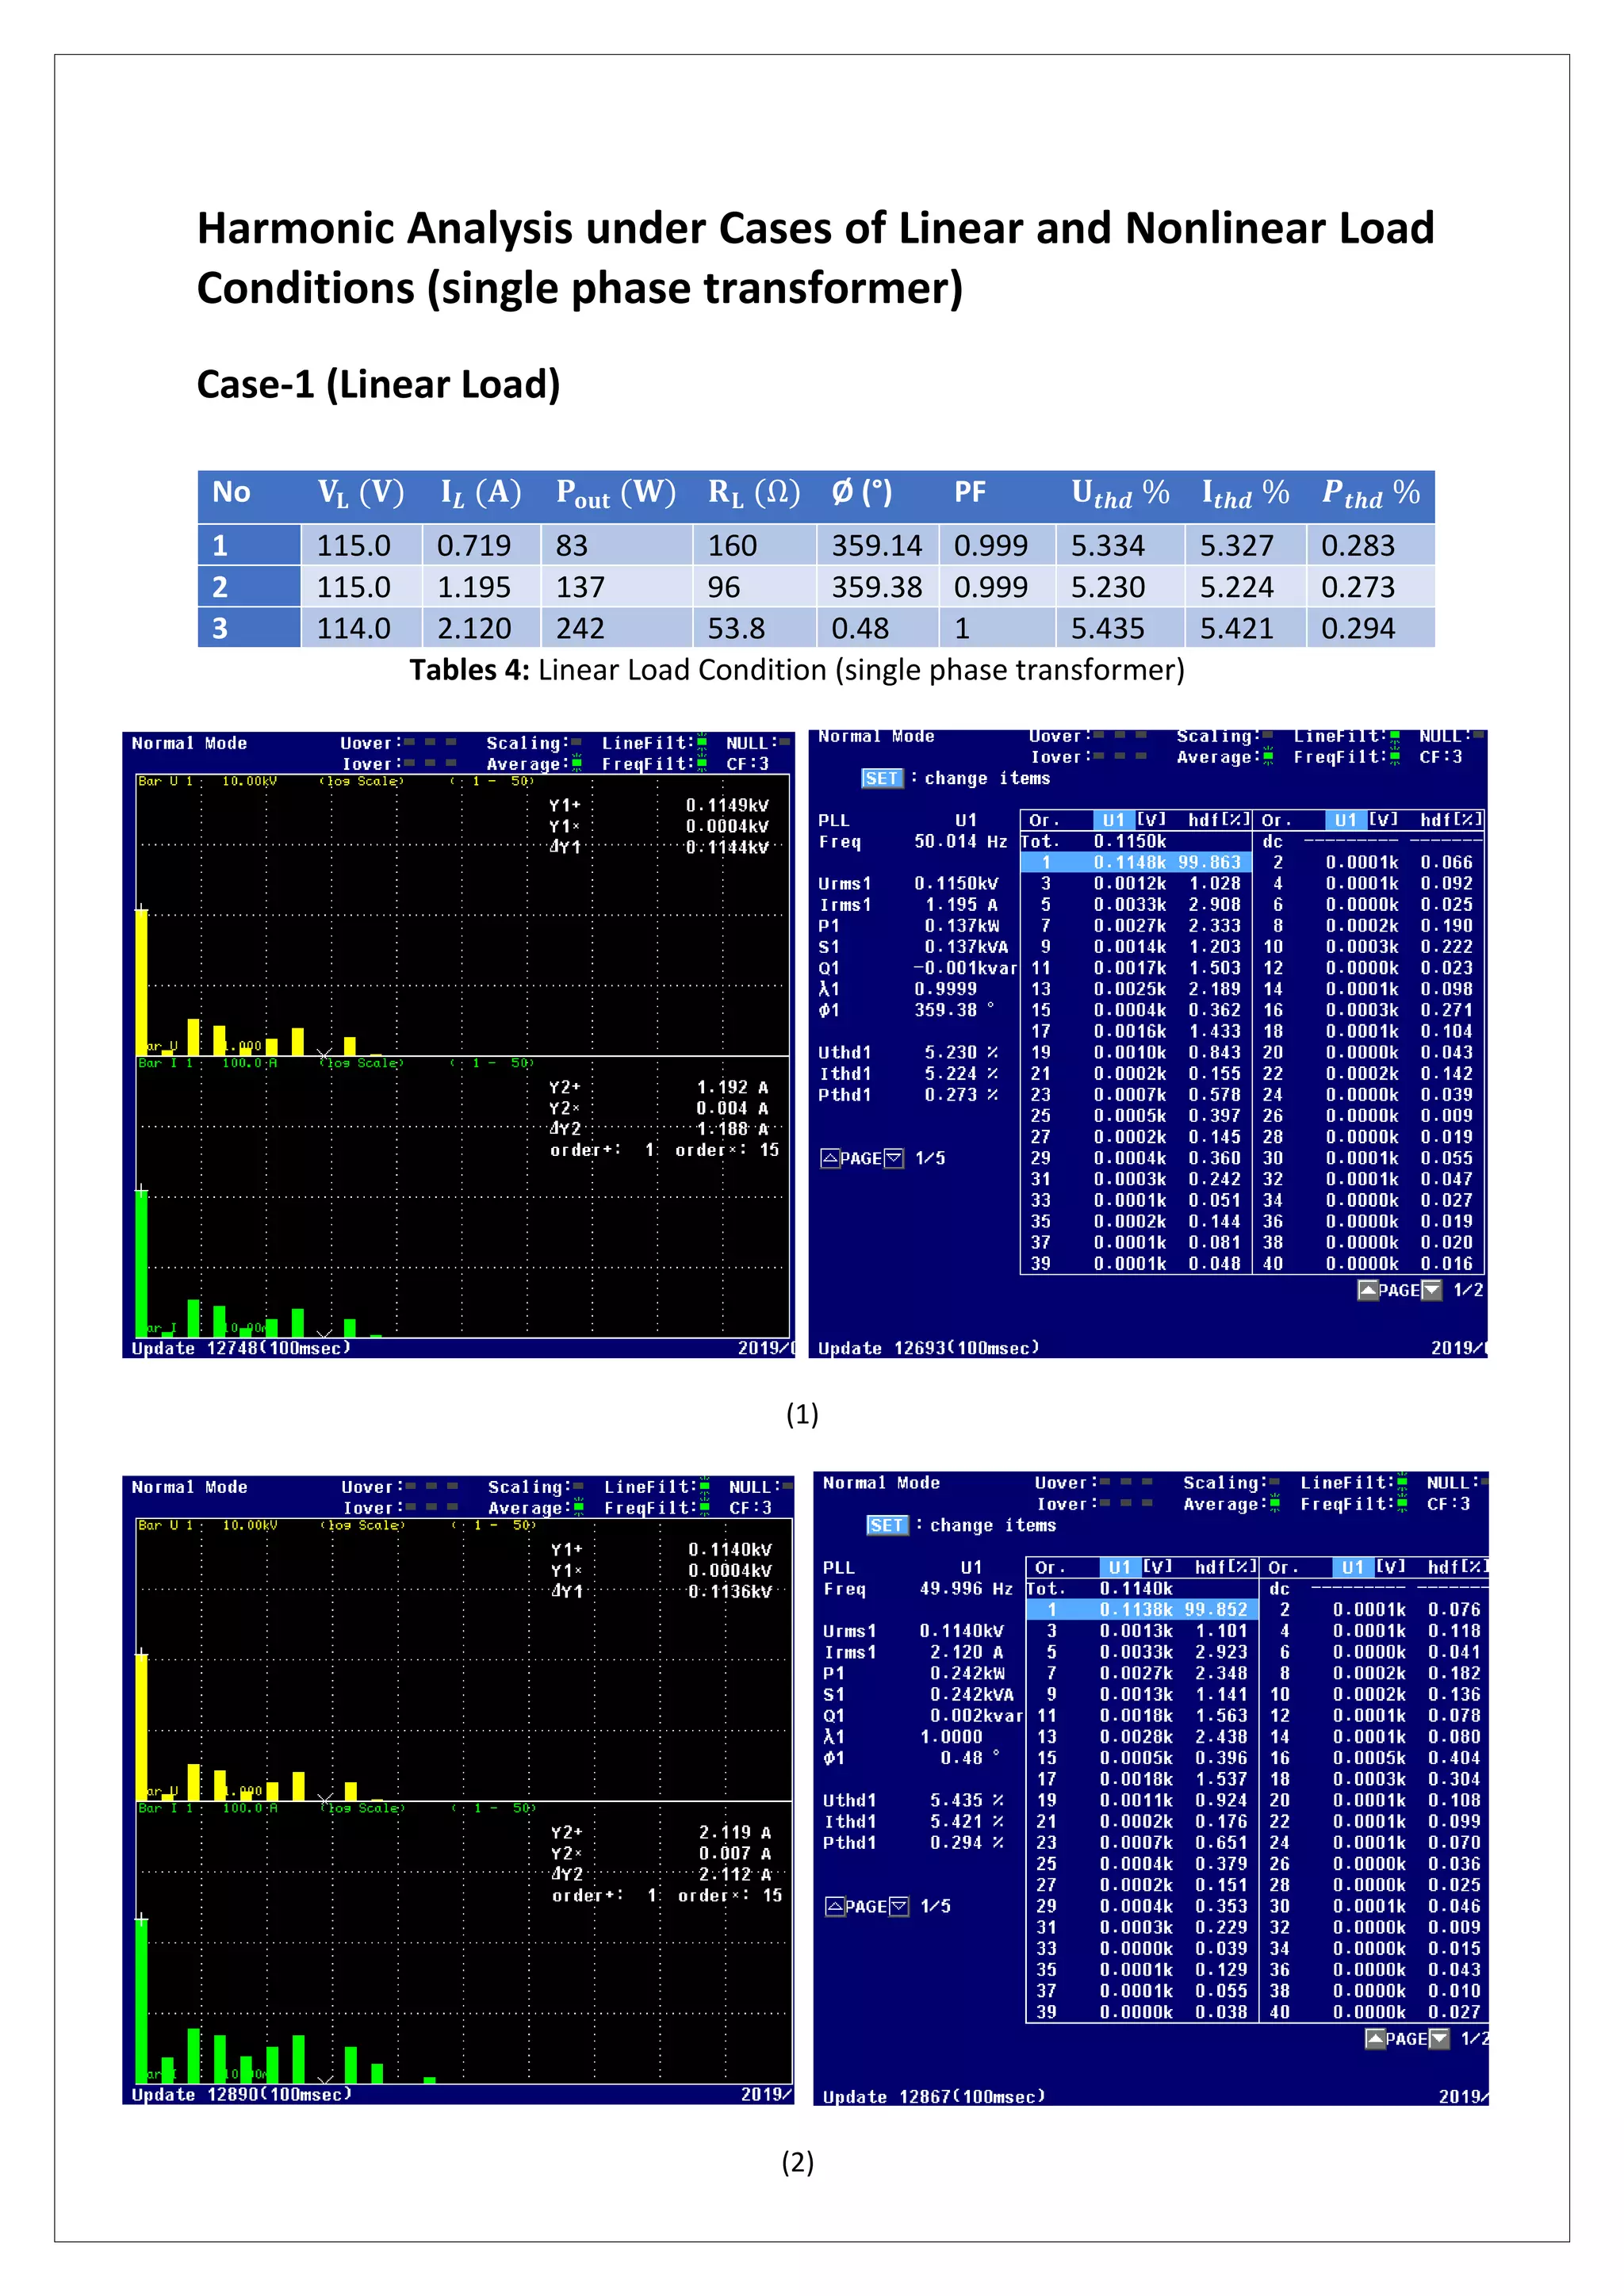Select highlighted order 1 row showing 99.852
This screenshot has height=2296, width=1624.
click(x=1142, y=1609)
